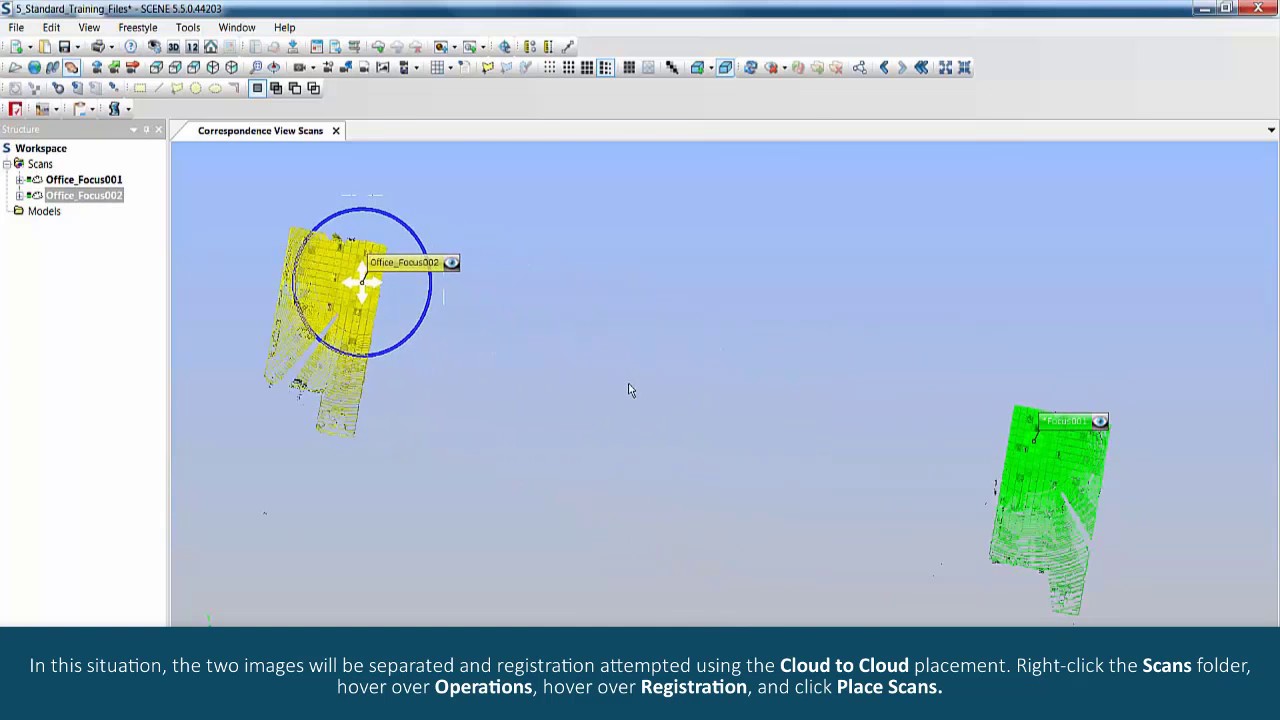This screenshot has height=720, width=1280.
Task: Open the Edit menu
Action: 51,28
